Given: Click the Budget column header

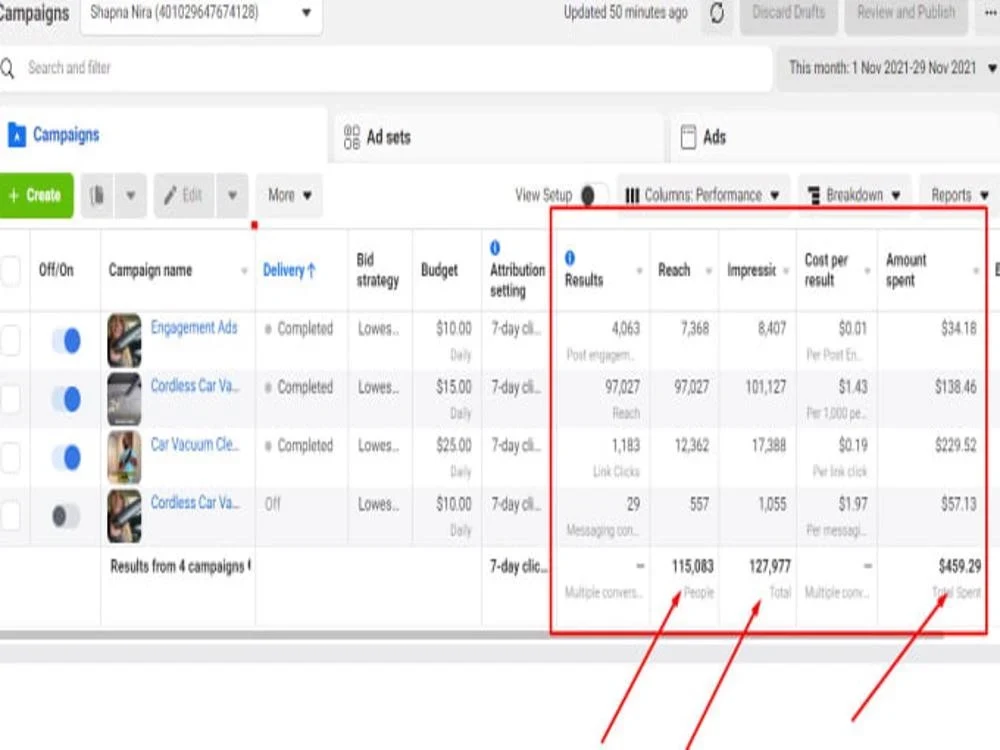Looking at the screenshot, I should pyautogui.click(x=439, y=270).
